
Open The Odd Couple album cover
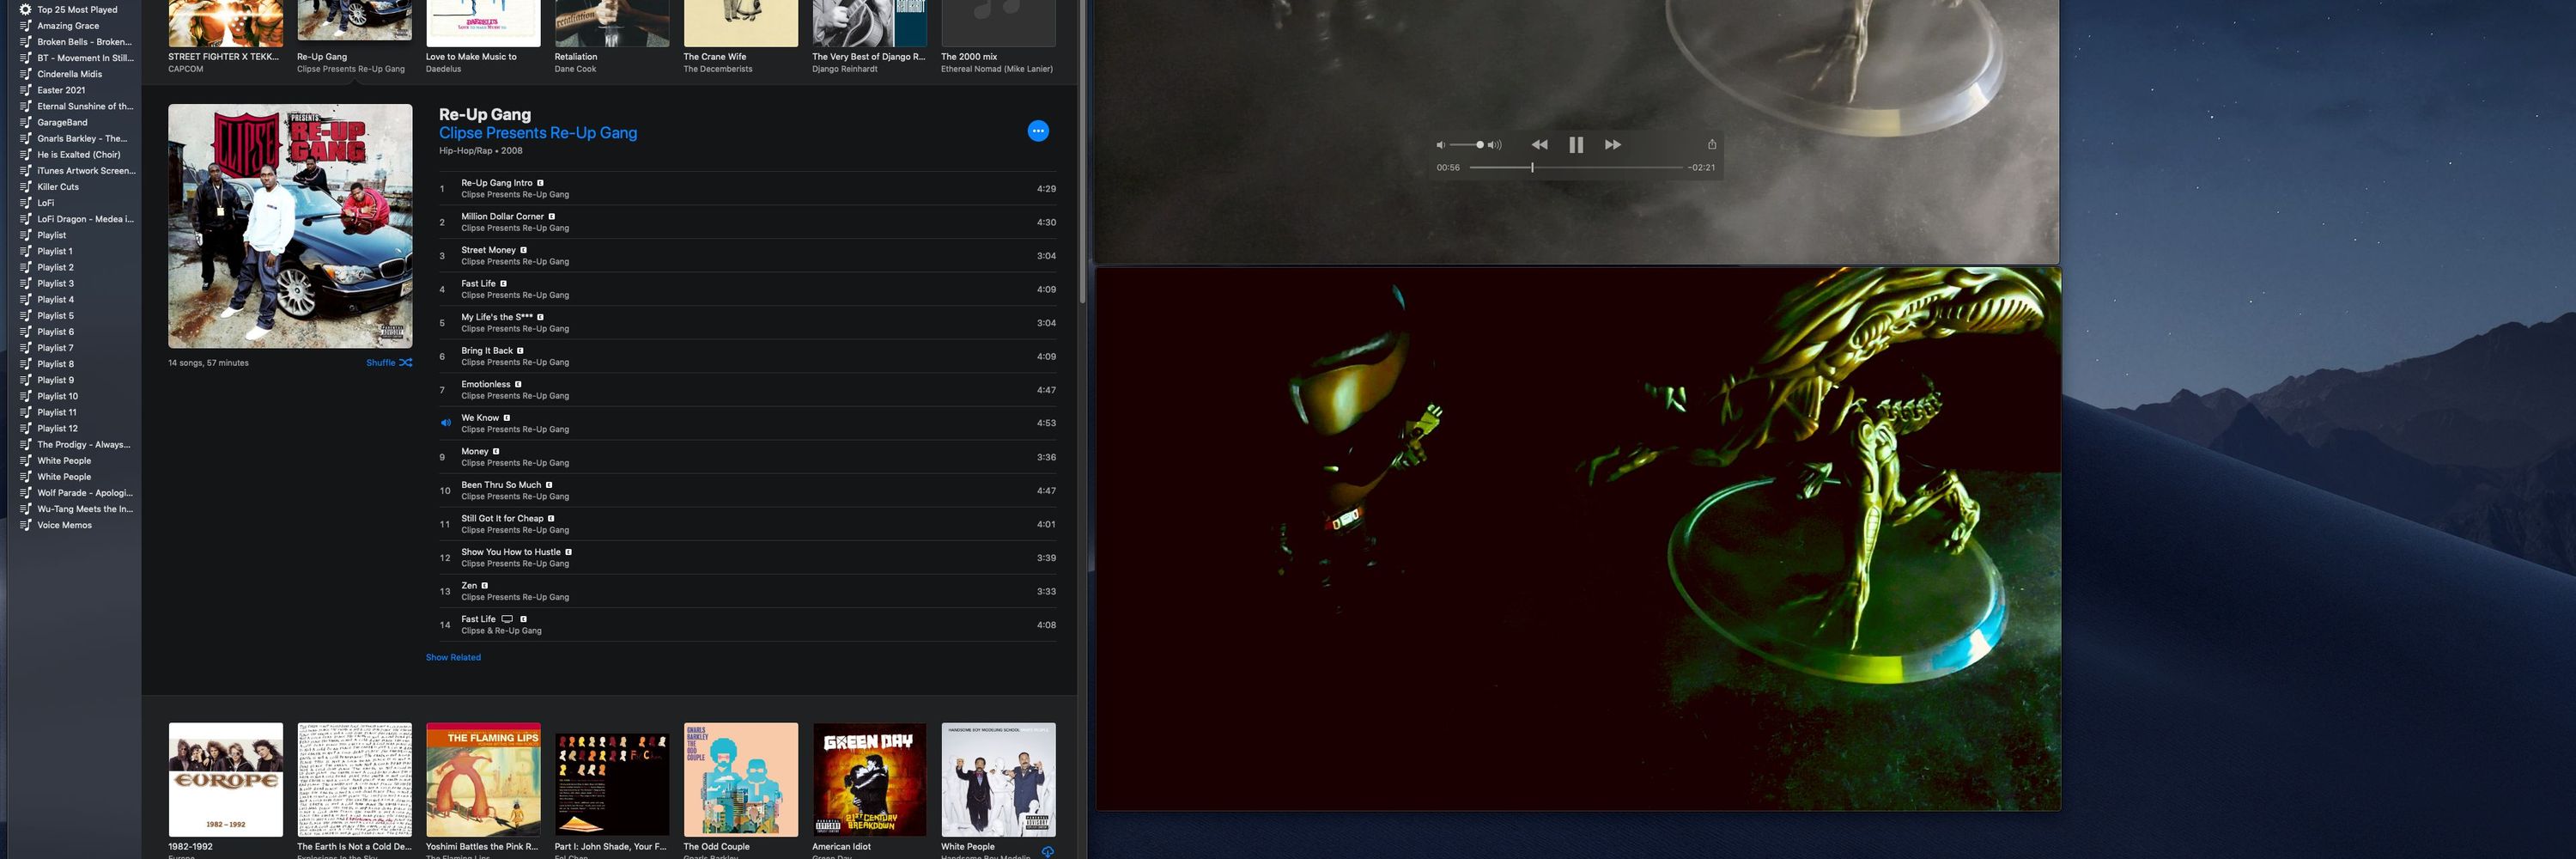[x=741, y=780]
